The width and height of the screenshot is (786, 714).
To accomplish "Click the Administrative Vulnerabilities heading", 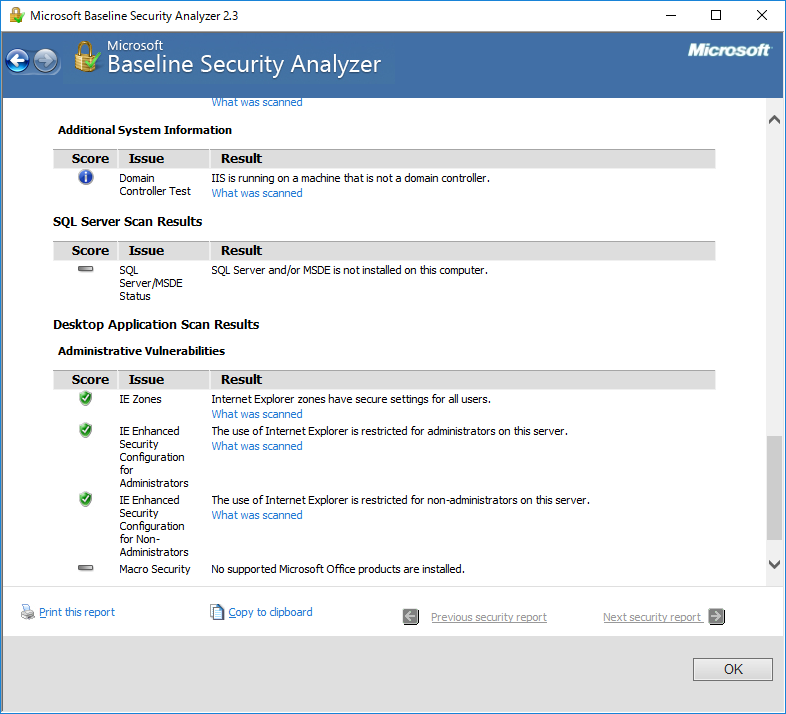I will [x=141, y=351].
